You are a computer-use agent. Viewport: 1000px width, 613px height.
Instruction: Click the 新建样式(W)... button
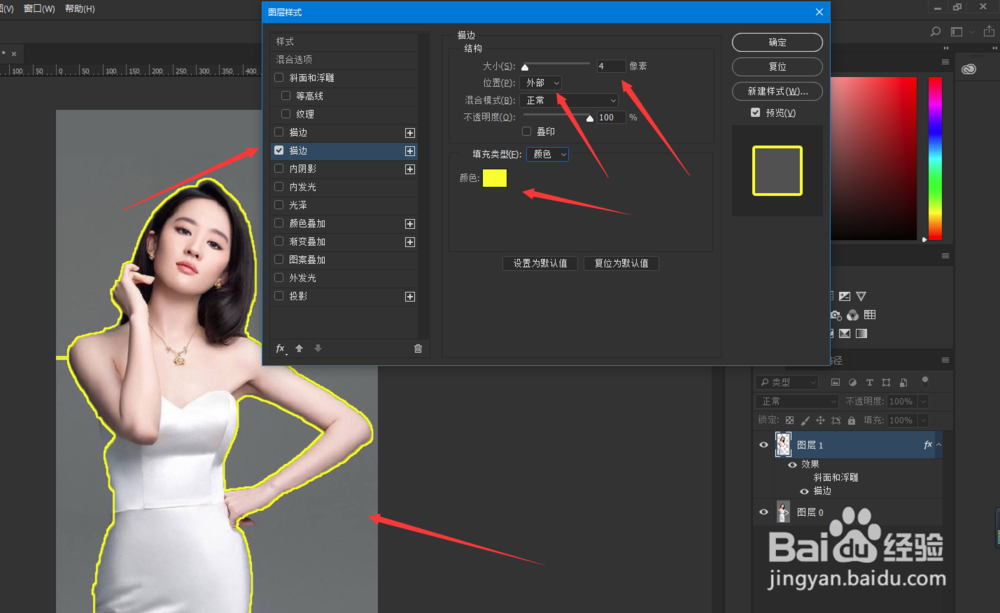click(777, 91)
